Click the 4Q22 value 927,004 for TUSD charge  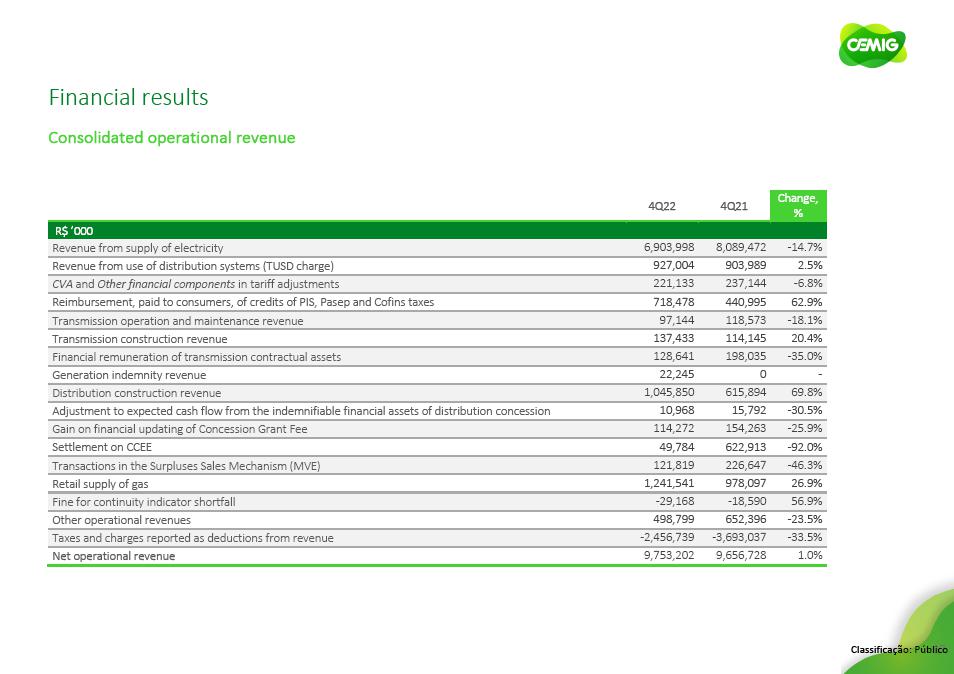click(671, 266)
